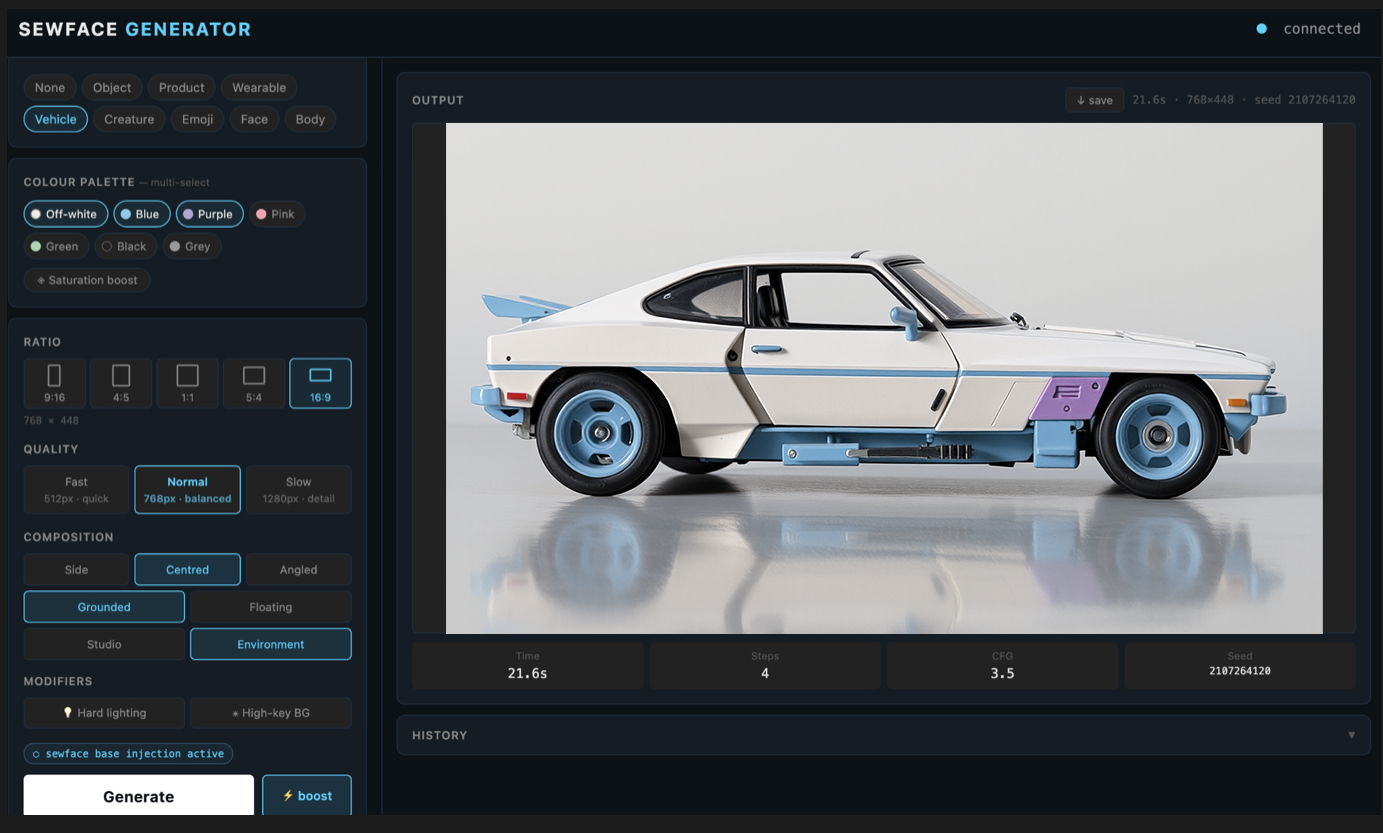
Task: Click the Seed value 2107264120 stat
Action: (1240, 665)
